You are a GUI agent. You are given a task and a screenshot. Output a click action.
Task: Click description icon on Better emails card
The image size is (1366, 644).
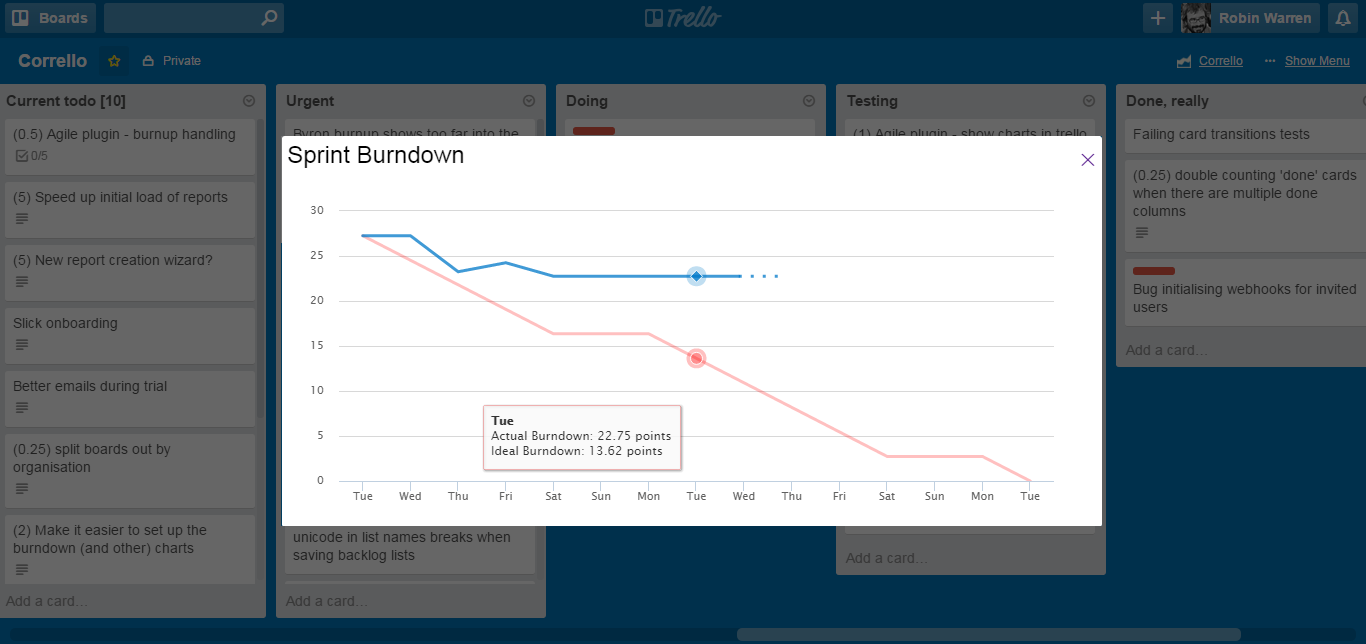(22, 408)
